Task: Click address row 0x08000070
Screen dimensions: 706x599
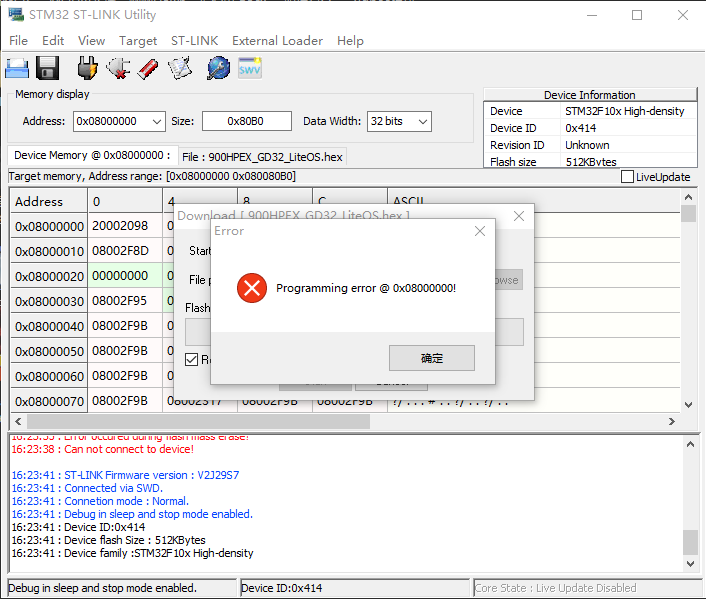Action: [x=49, y=401]
